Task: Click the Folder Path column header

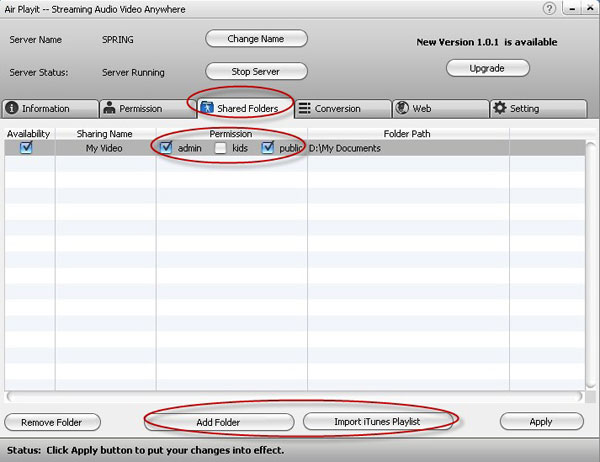Action: coord(407,134)
